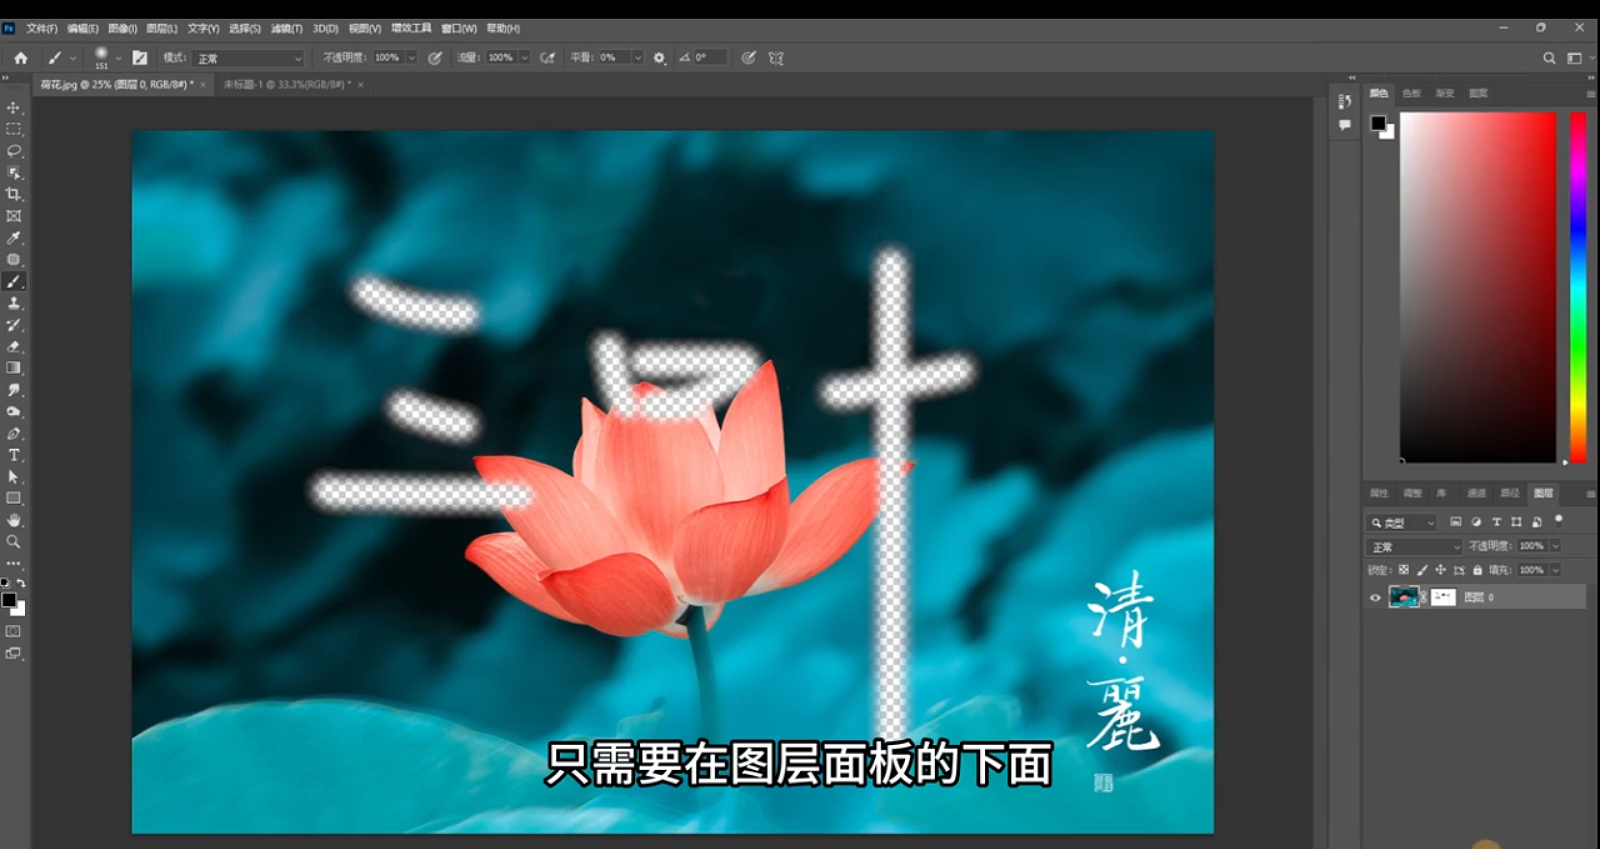Image resolution: width=1600 pixels, height=849 pixels.
Task: Pick the Eyedropper tool
Action: (x=14, y=238)
